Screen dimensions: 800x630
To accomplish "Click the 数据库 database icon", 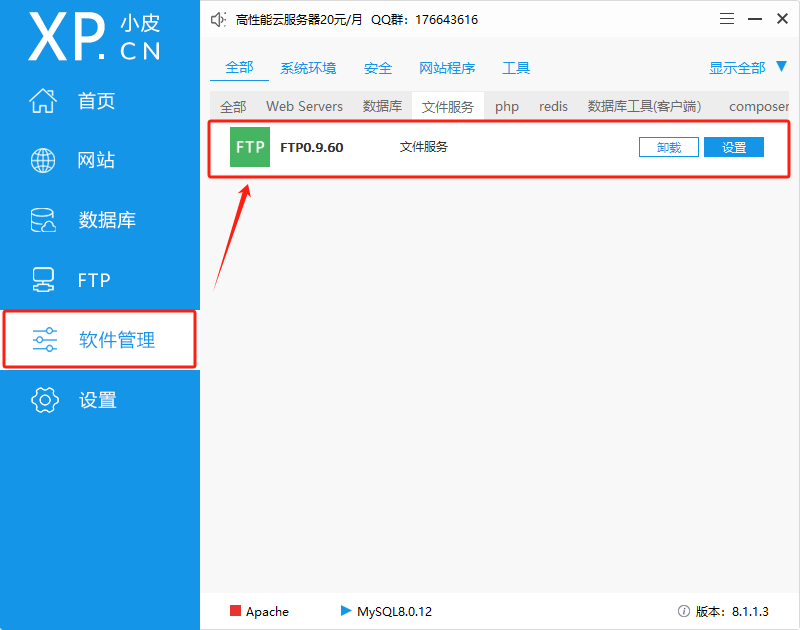I will point(43,220).
